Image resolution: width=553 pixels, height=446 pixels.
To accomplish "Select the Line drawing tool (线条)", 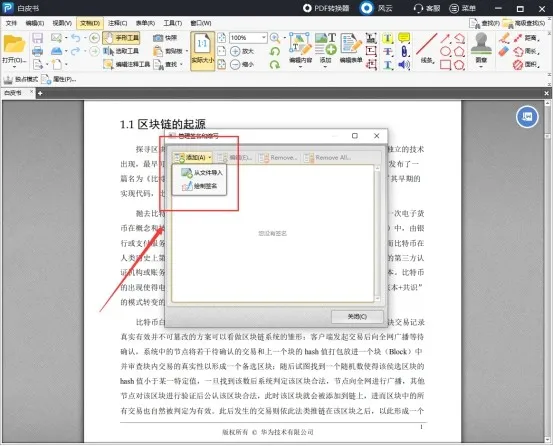I will 427,49.
